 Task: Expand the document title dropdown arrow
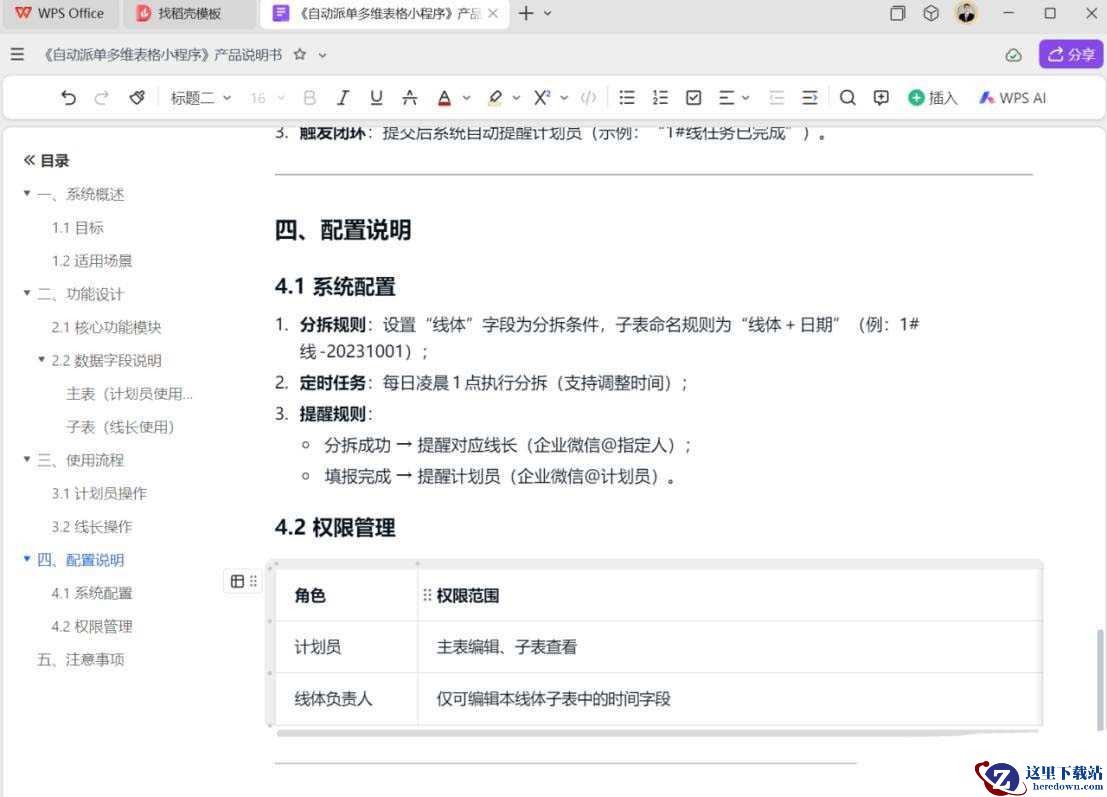323,55
